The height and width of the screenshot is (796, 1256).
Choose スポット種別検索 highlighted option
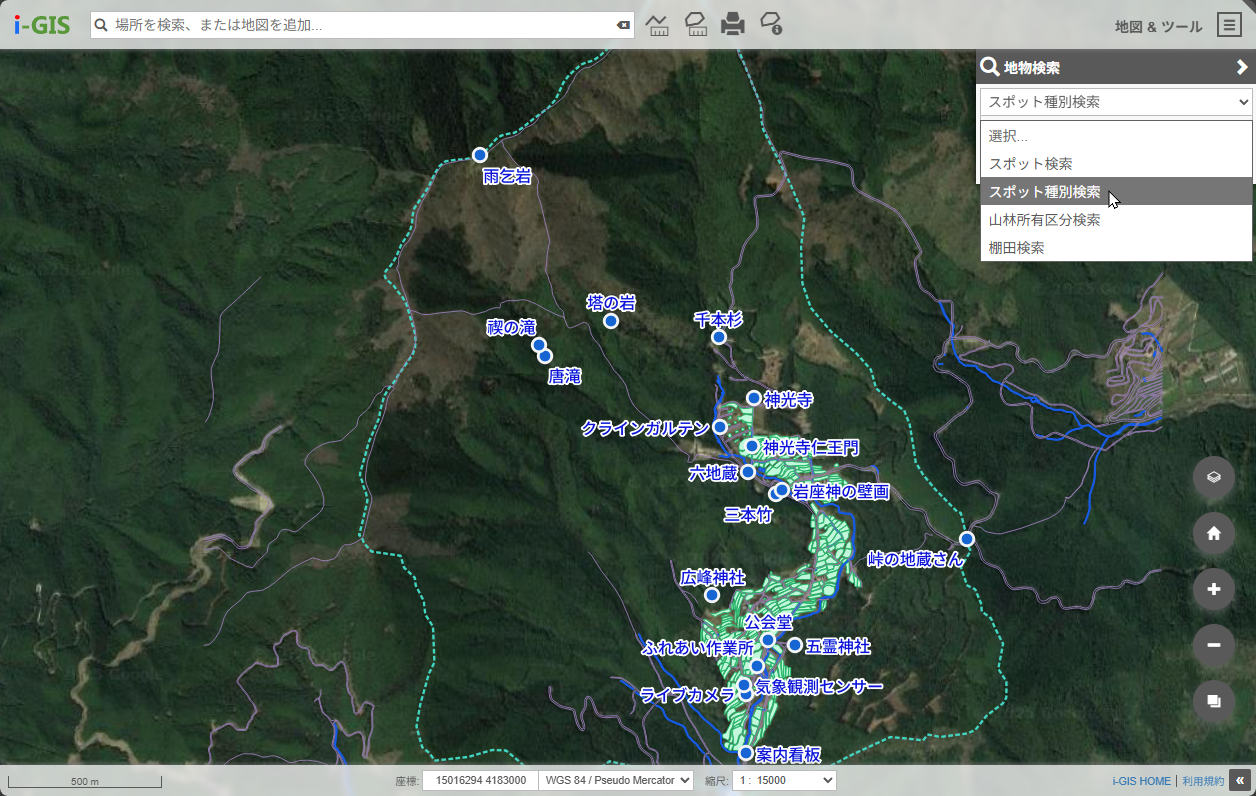pos(1116,192)
